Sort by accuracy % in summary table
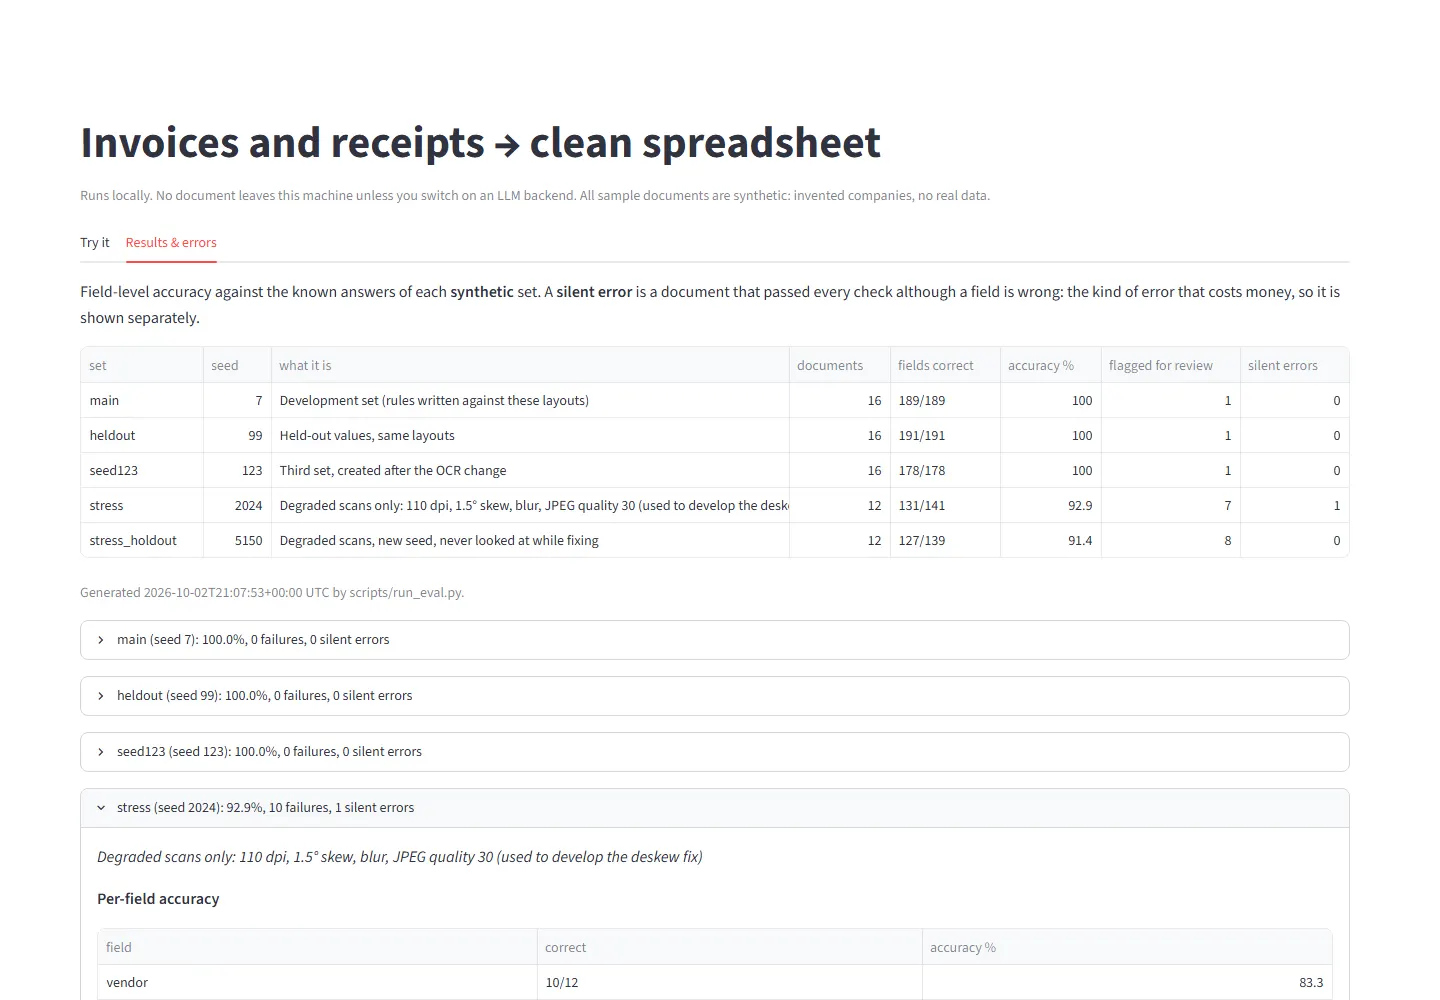This screenshot has height=1000, width=1440. point(1051,365)
